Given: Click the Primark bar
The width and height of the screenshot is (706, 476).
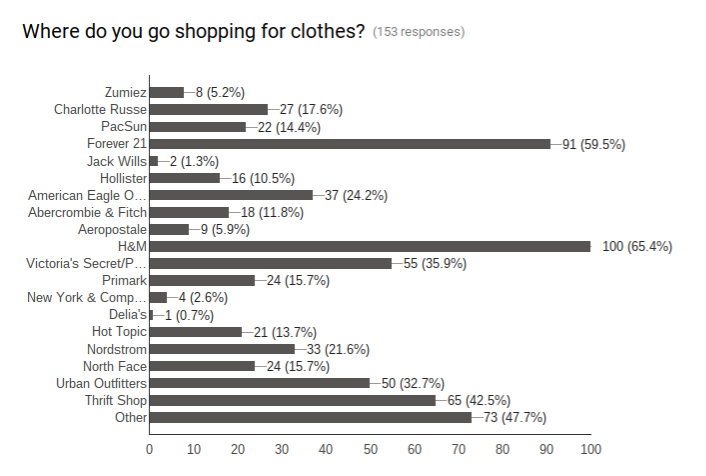Looking at the screenshot, I should (x=202, y=281).
